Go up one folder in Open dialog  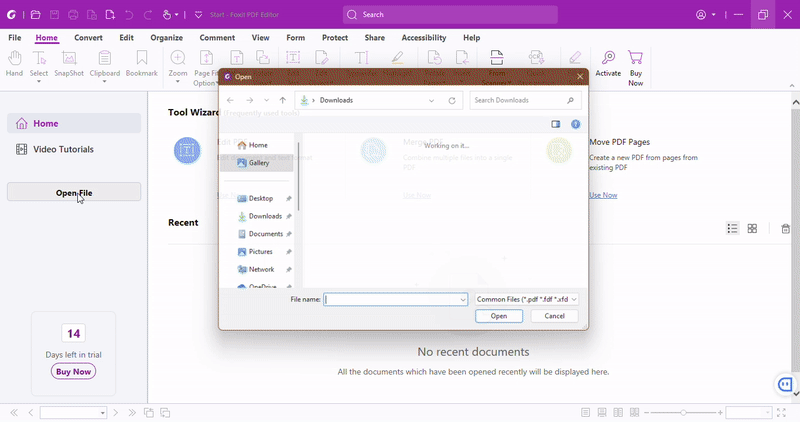point(283,101)
